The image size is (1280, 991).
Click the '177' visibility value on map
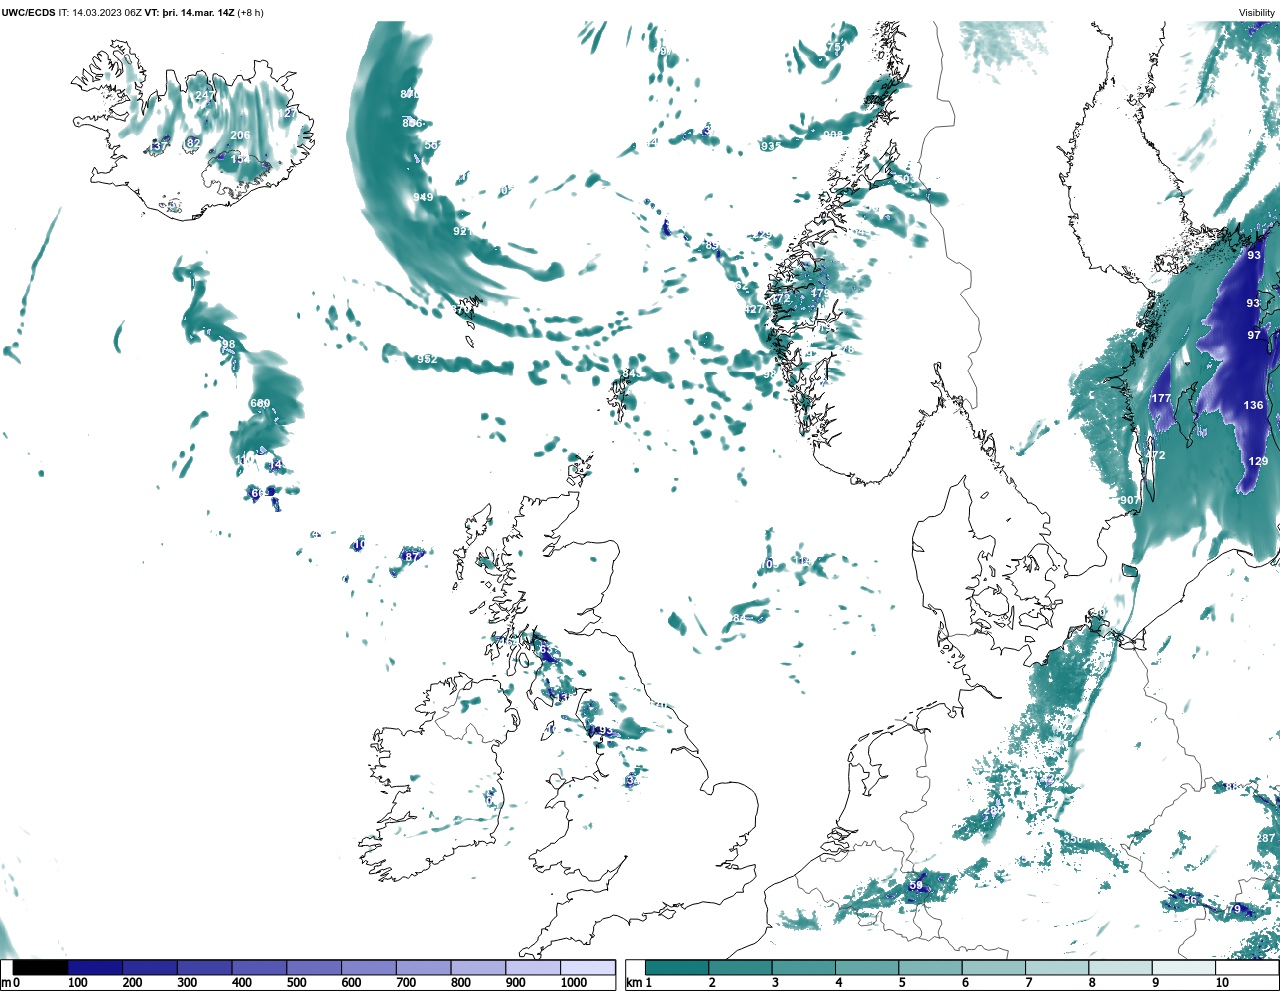click(x=1160, y=398)
